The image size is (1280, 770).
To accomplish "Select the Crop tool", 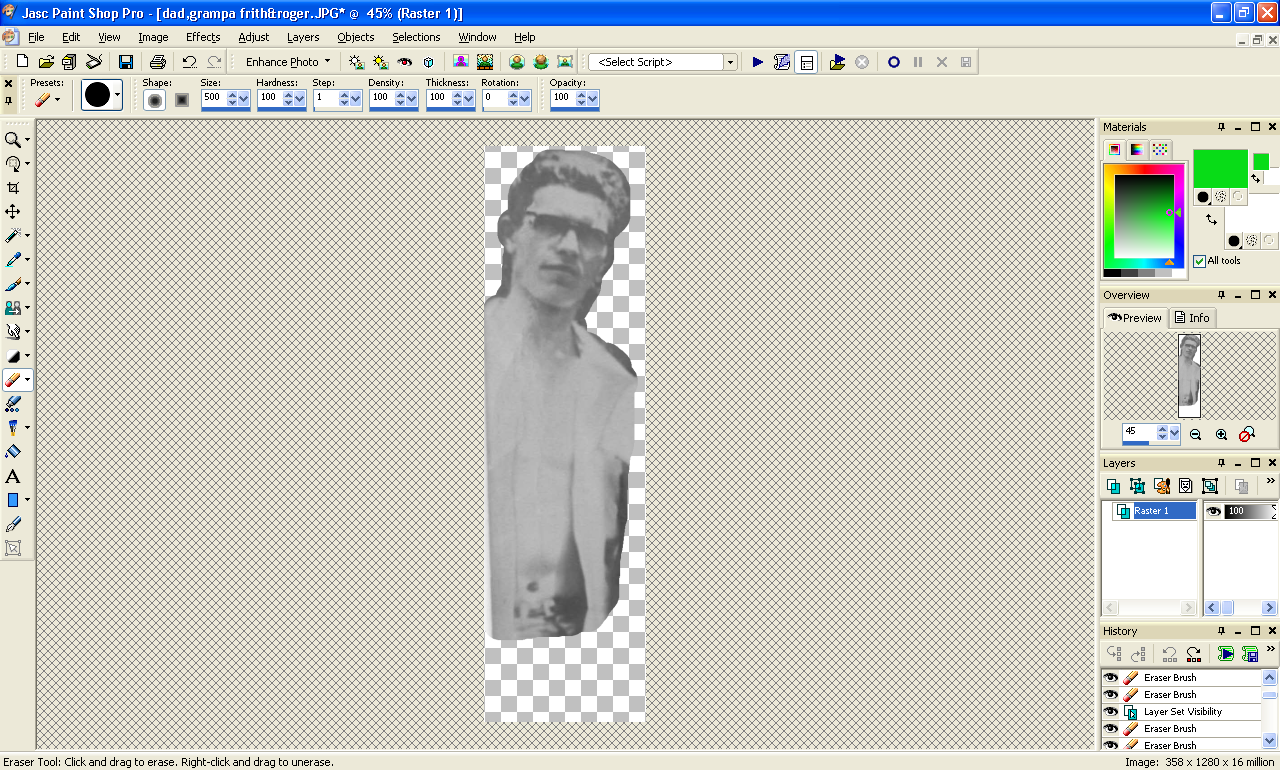I will [13, 188].
